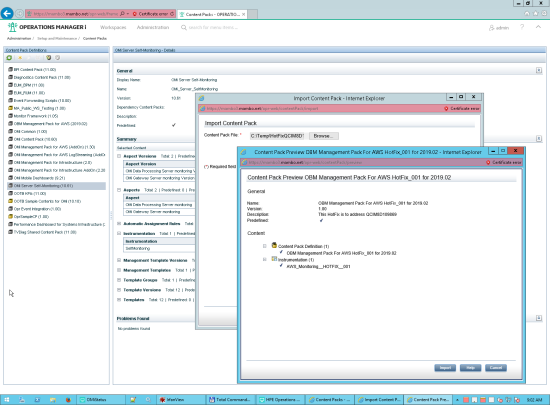The height and width of the screenshot is (405, 550).
Task: Switch to the Content Packs browser tab
Action: pyautogui.click(x=212, y=14)
